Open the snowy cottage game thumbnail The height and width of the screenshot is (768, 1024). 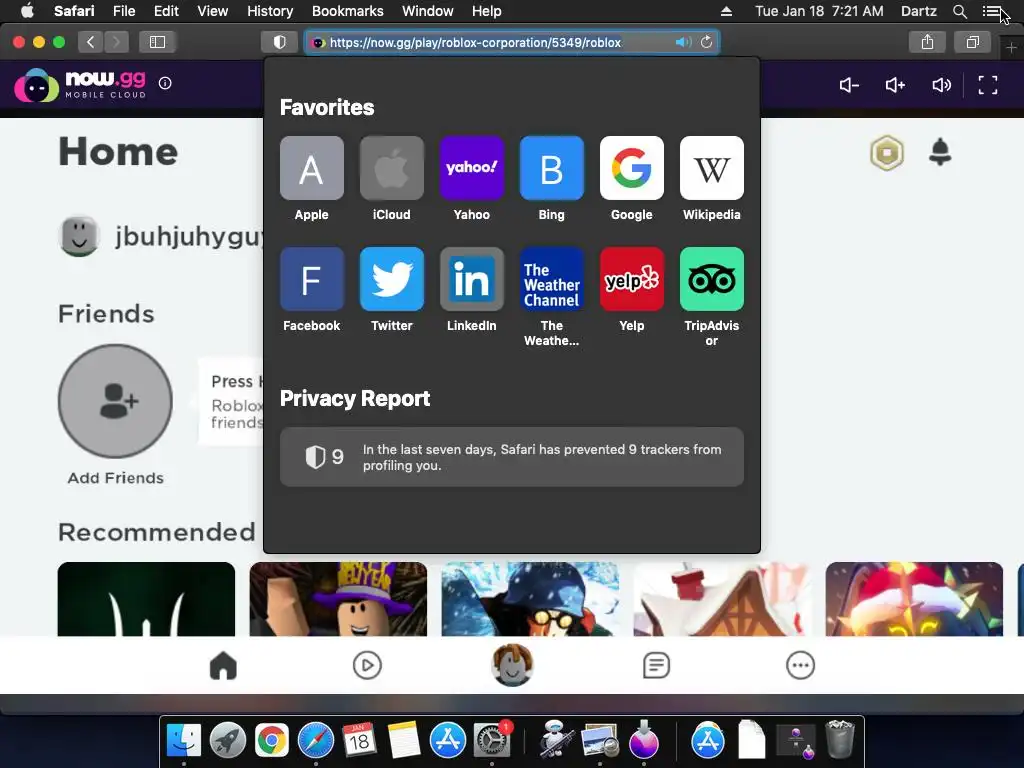tap(722, 599)
